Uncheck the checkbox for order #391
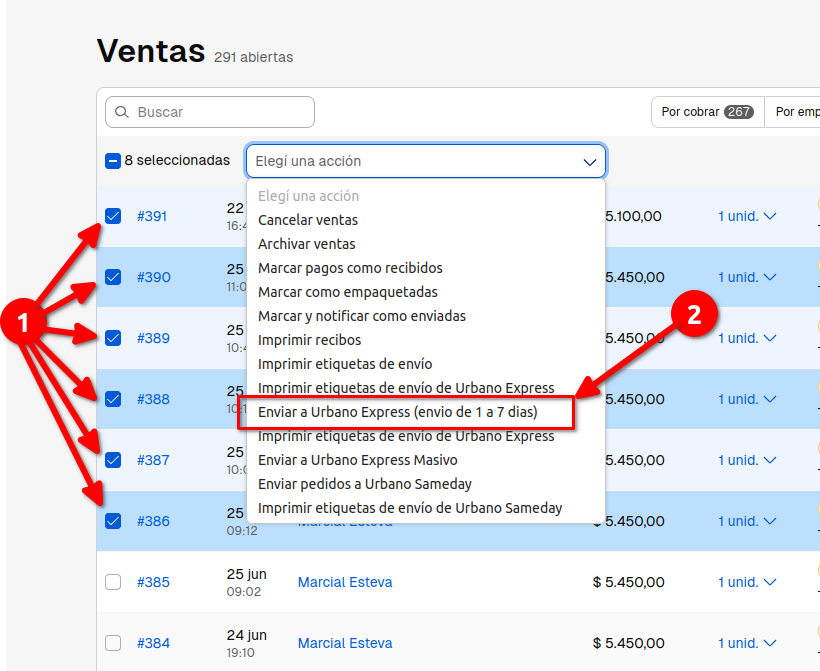The height and width of the screenshot is (671, 820). tap(113, 216)
